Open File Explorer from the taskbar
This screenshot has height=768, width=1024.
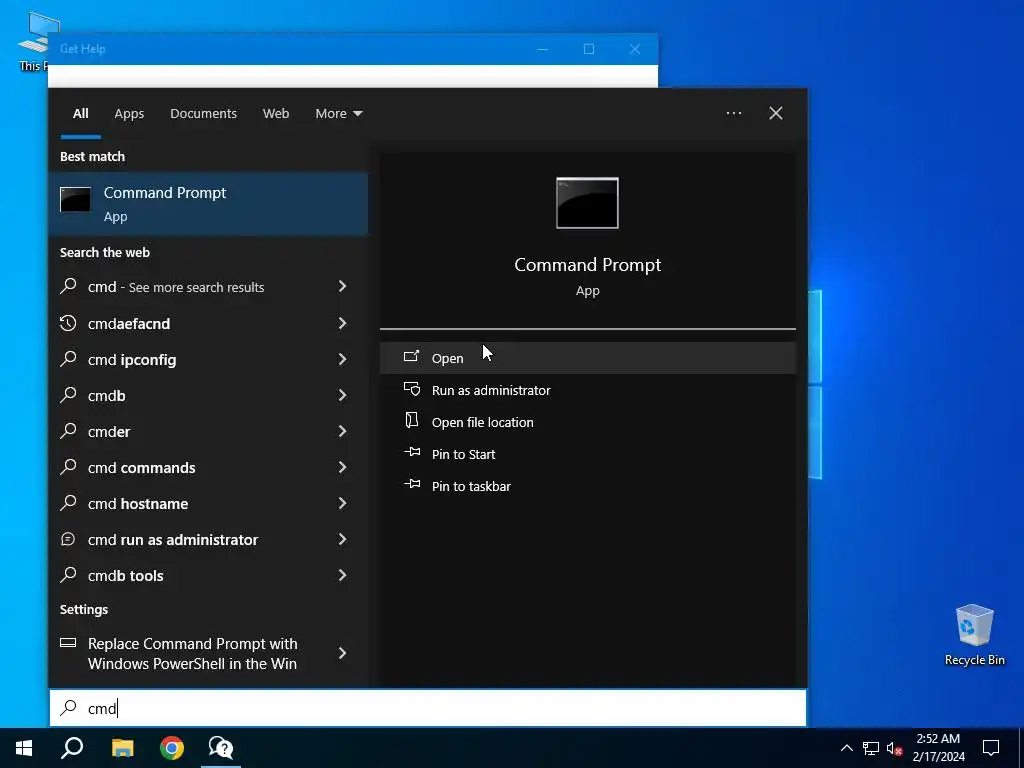pos(122,748)
